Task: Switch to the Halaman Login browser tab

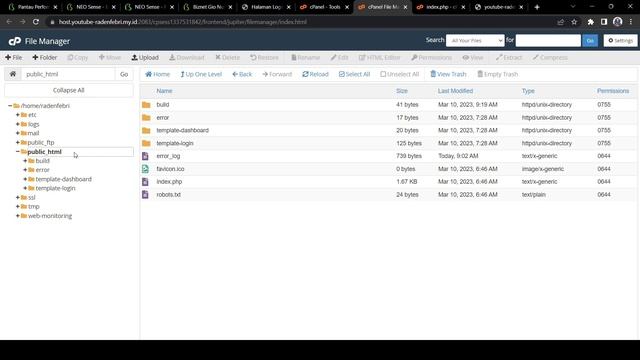Action: 266,7
